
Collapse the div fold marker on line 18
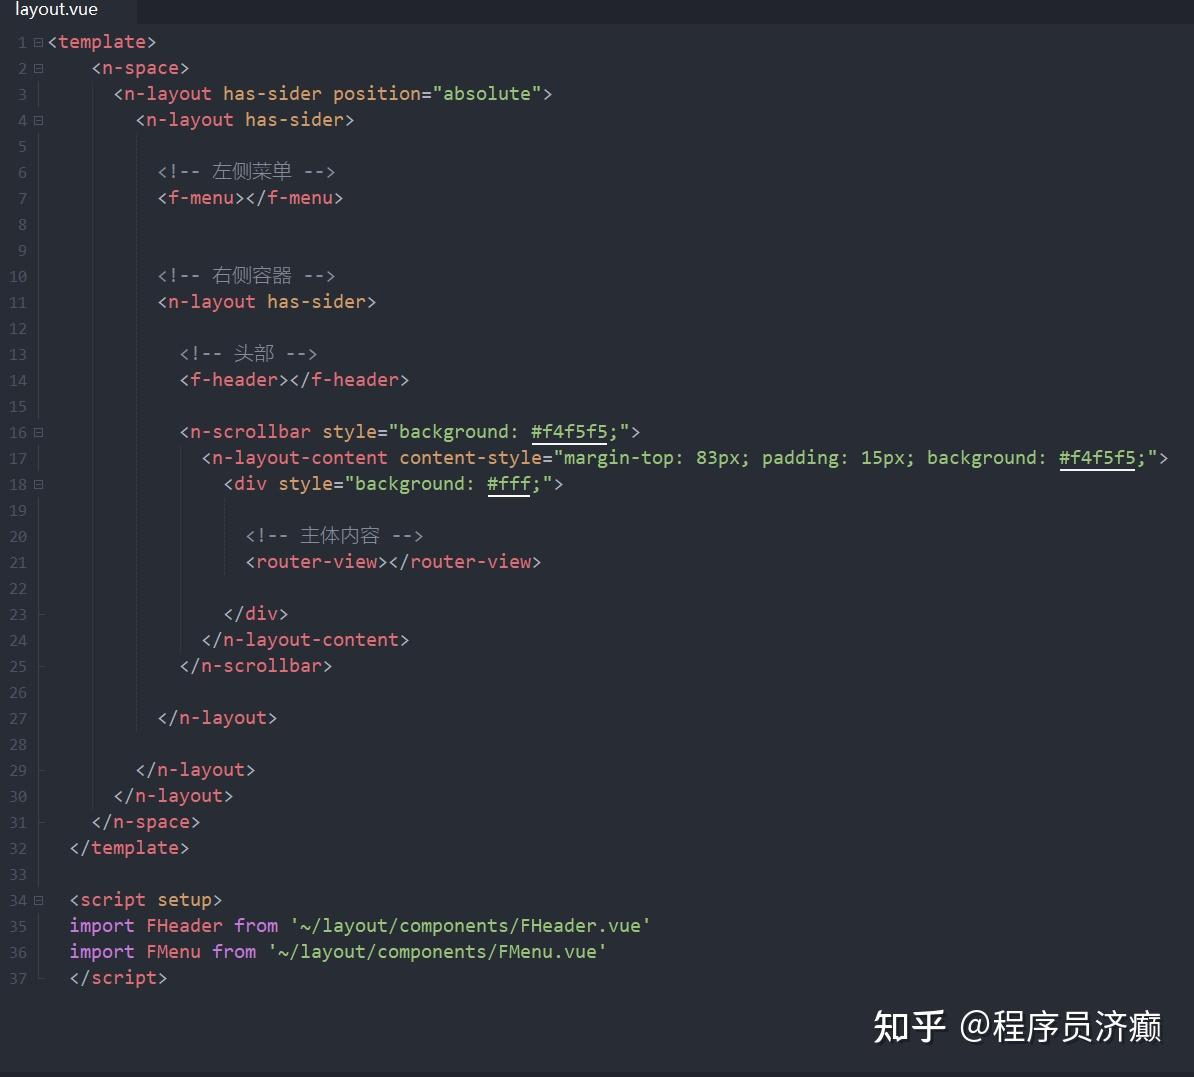click(x=38, y=484)
